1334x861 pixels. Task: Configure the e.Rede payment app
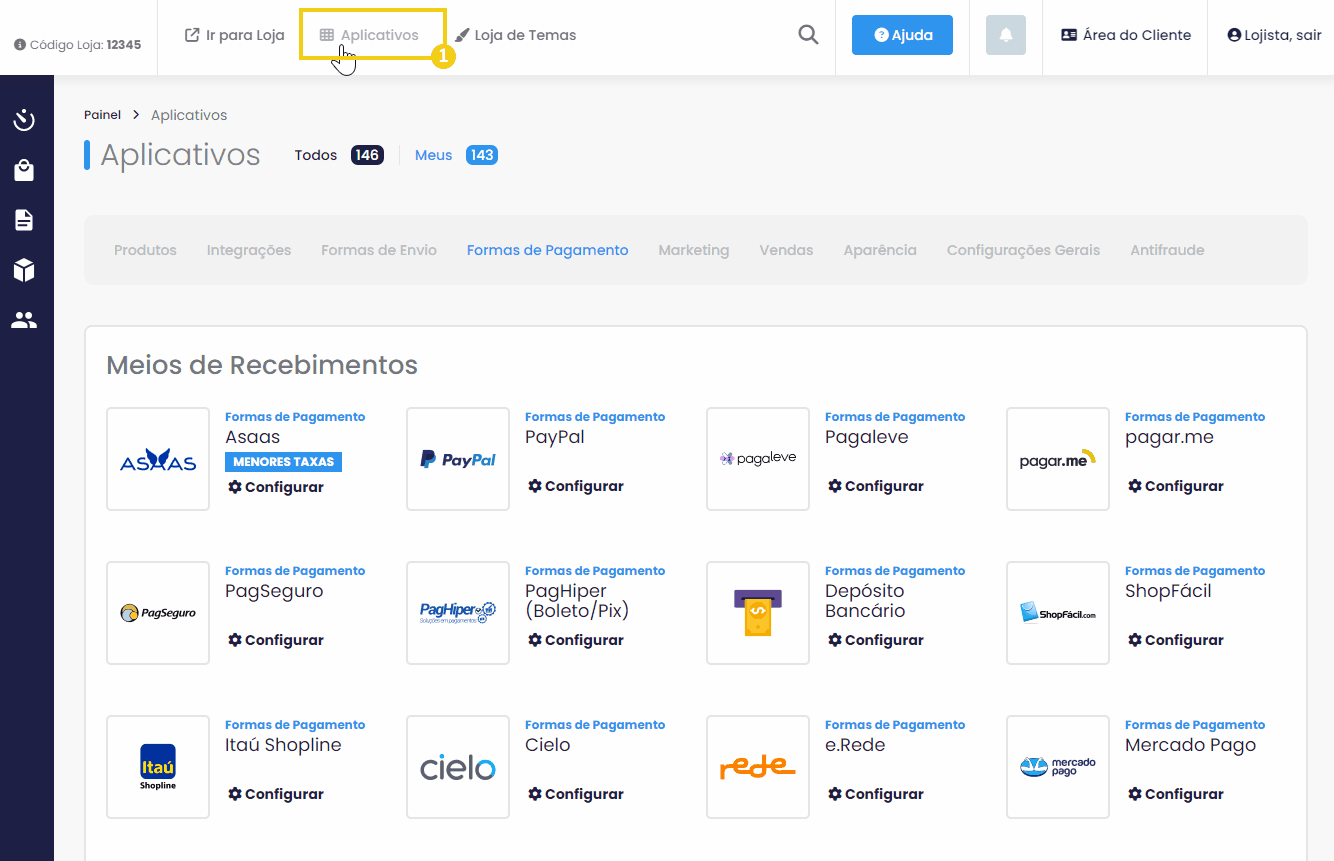[876, 794]
